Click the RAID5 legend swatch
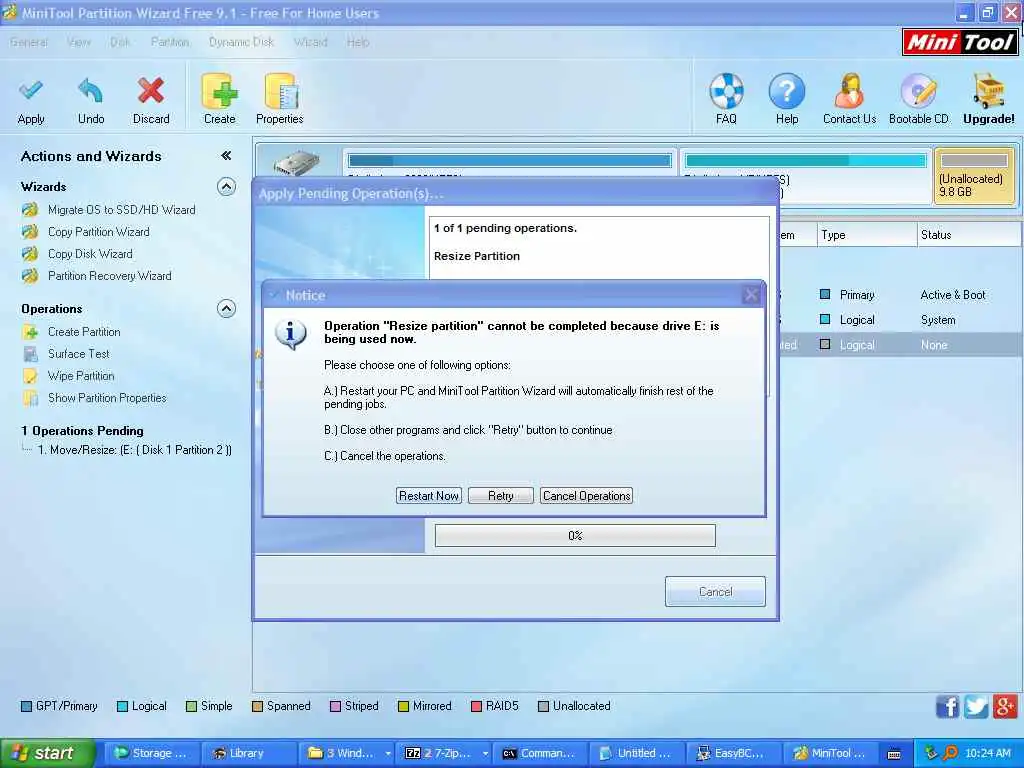 476,707
